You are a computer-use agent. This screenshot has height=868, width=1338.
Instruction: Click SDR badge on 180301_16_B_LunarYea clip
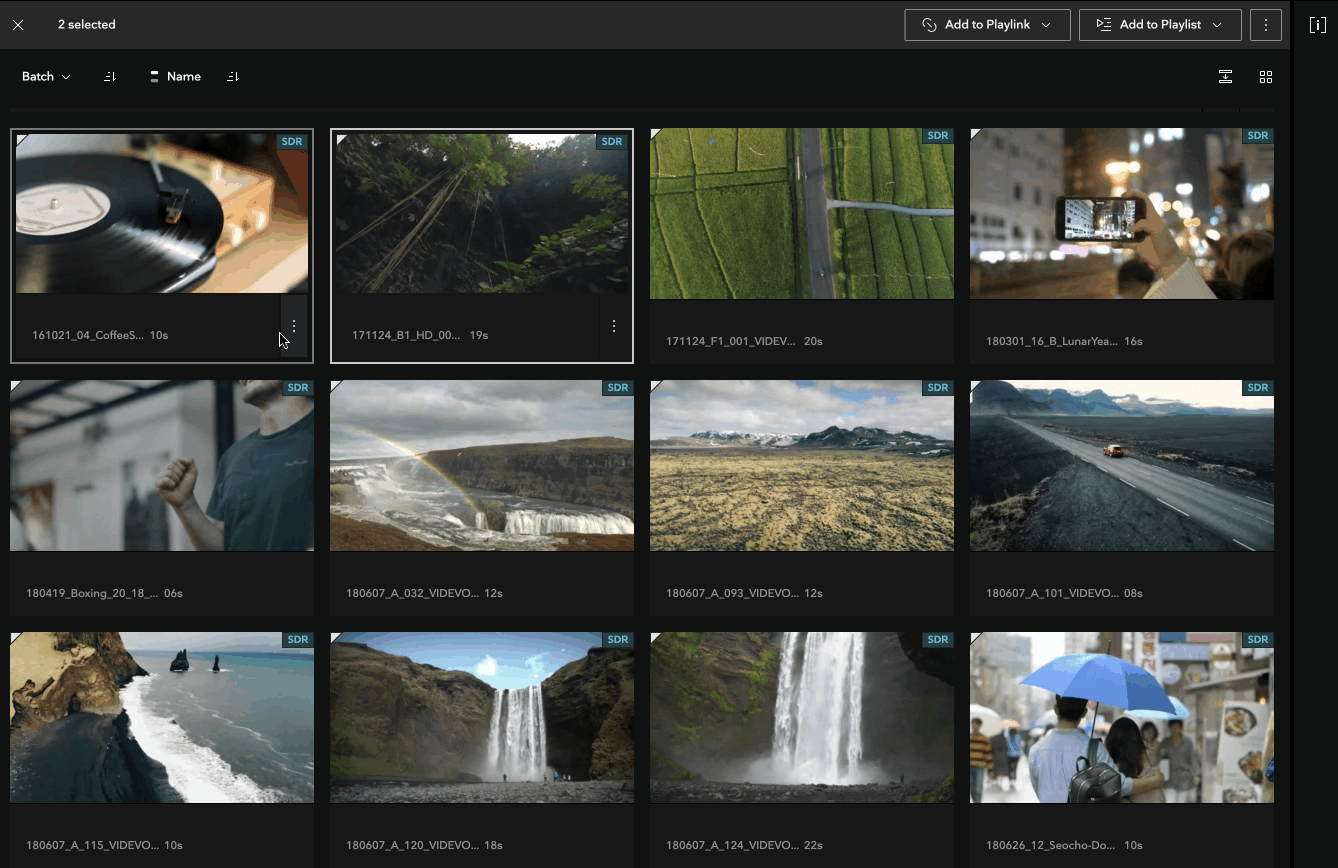(x=1258, y=136)
